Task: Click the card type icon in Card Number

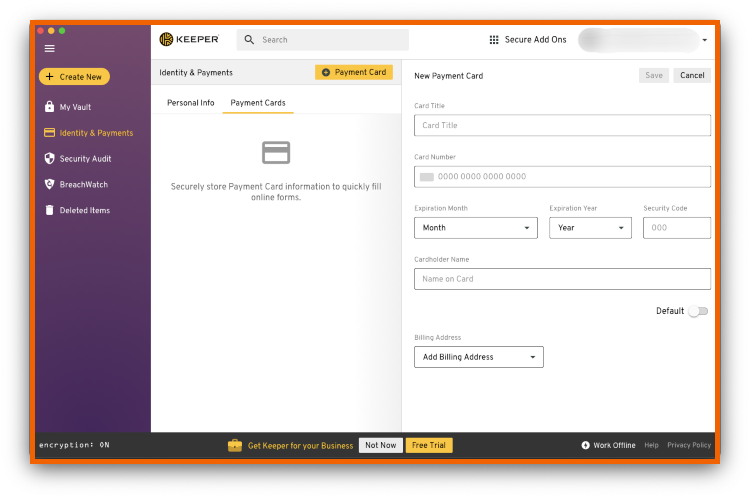Action: tap(427, 177)
